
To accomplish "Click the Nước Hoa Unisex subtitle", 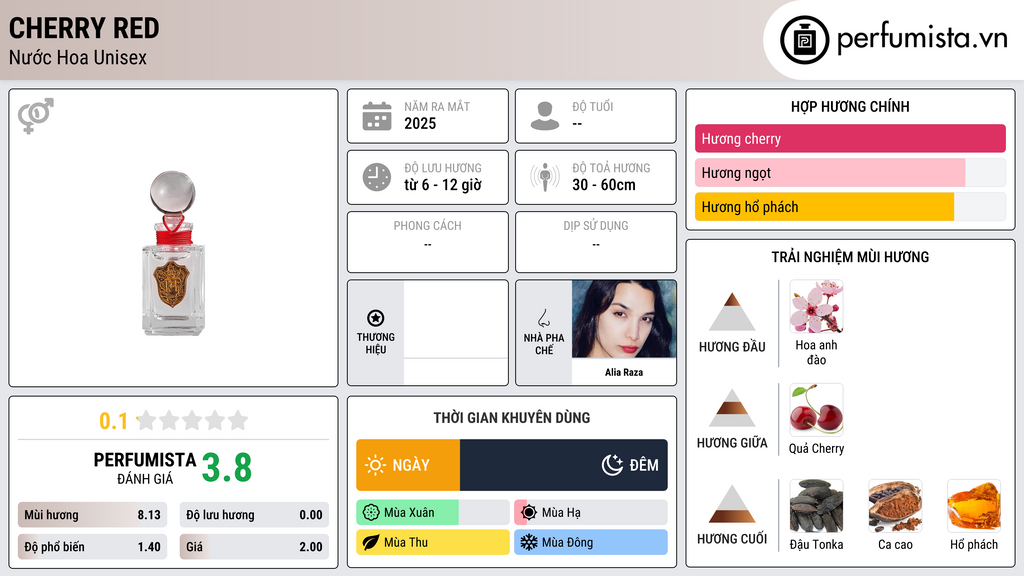I will tap(78, 57).
